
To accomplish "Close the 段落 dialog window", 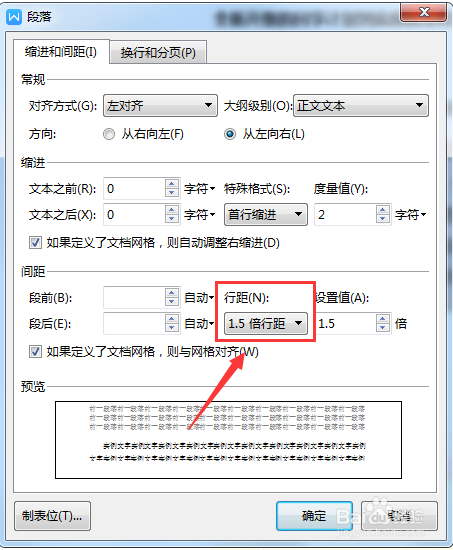I will [x=424, y=12].
